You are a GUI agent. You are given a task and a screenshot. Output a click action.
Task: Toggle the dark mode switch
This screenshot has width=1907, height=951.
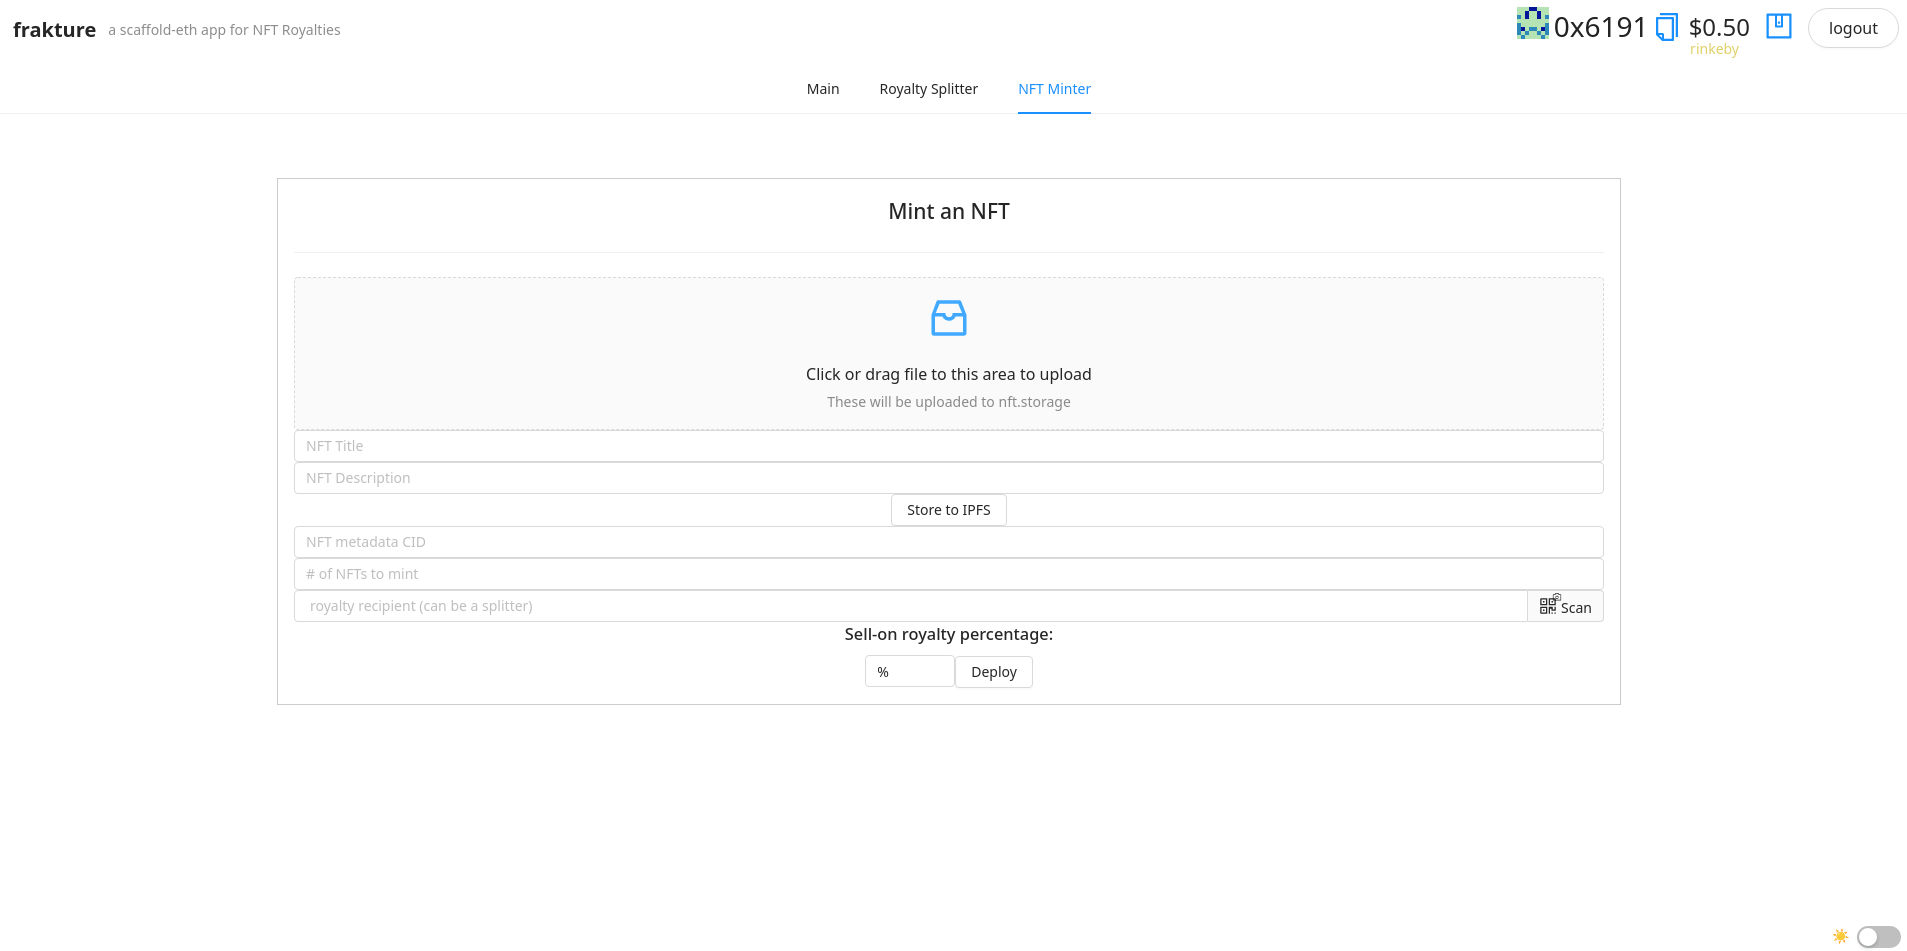(1878, 937)
